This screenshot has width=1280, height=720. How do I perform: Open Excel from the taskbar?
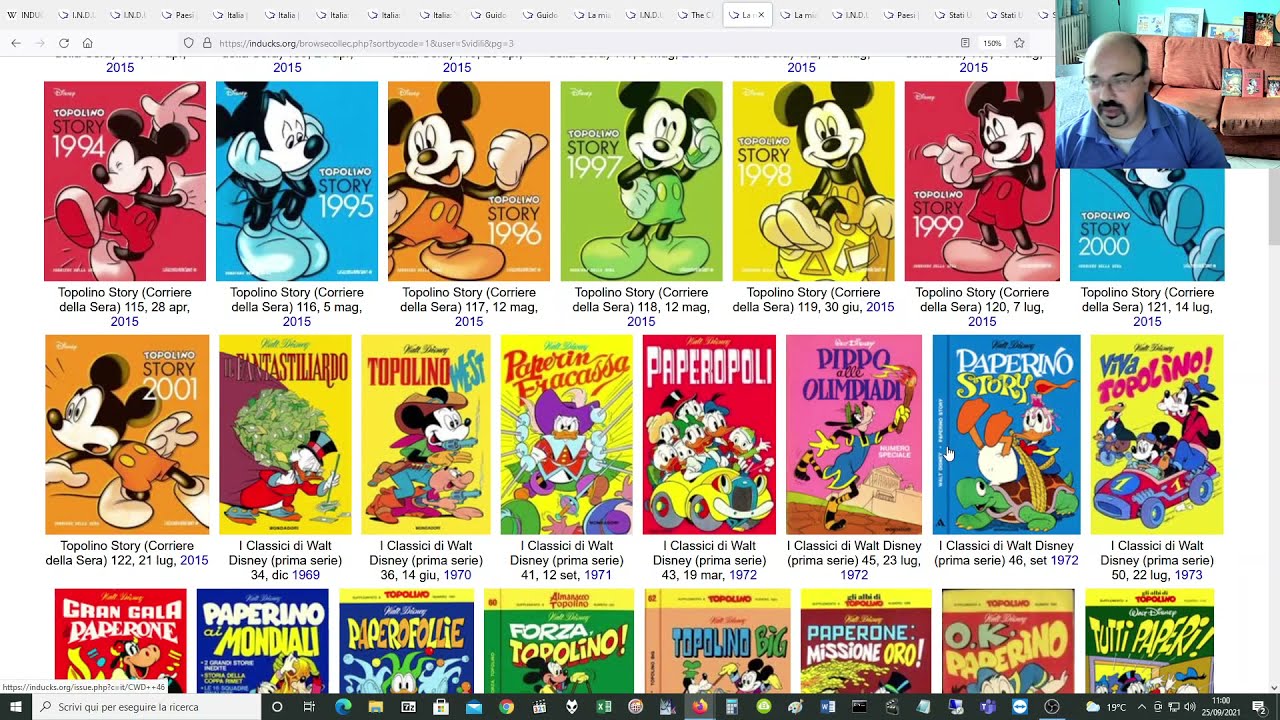pyautogui.click(x=603, y=707)
